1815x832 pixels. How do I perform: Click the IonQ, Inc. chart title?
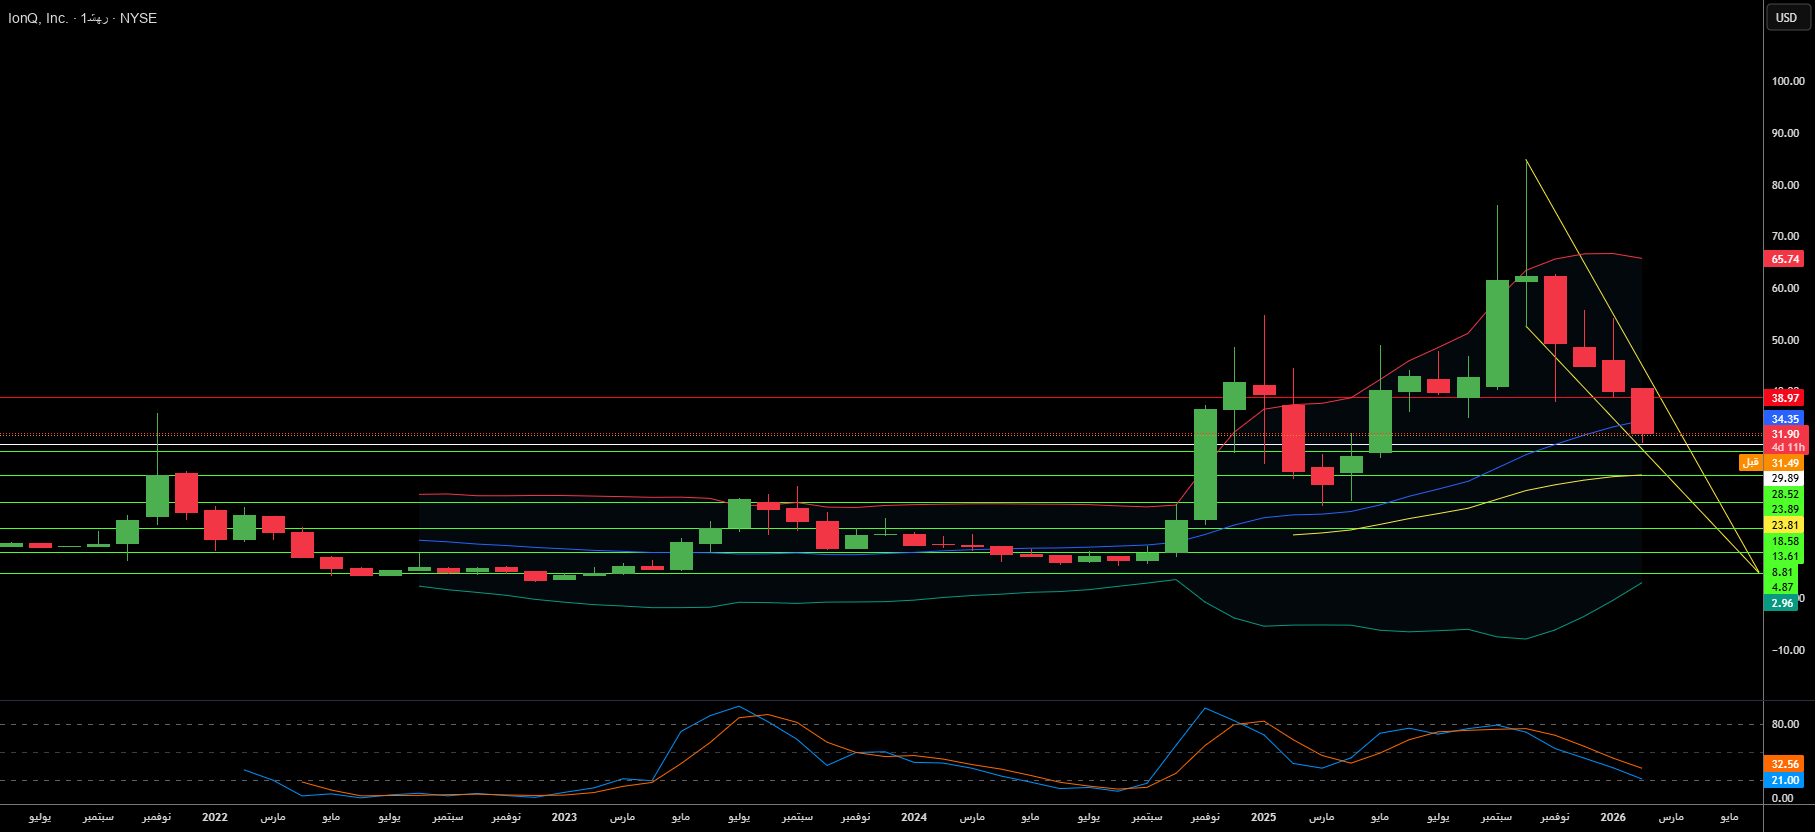pos(38,18)
